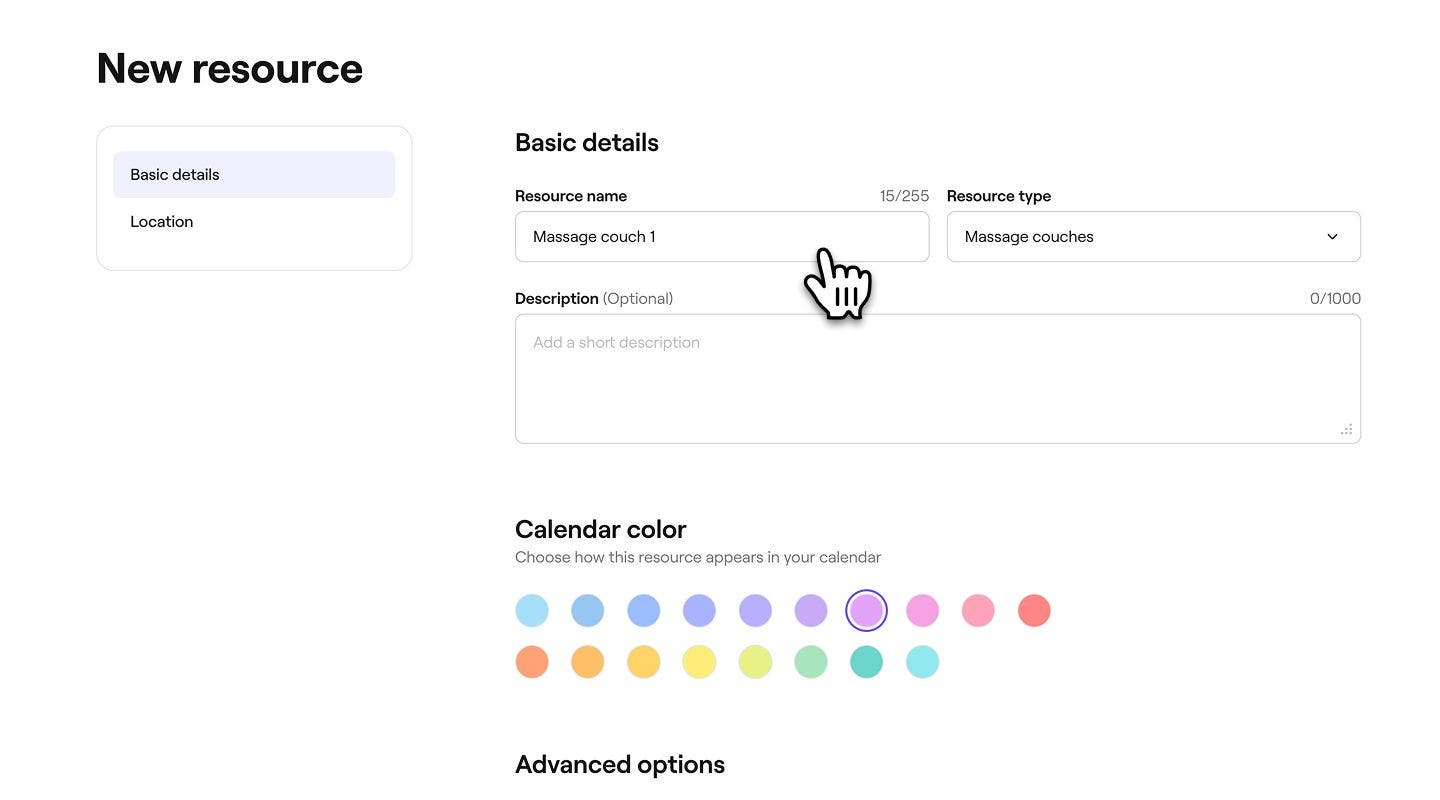Select the orange calendar color swatch

click(588, 662)
